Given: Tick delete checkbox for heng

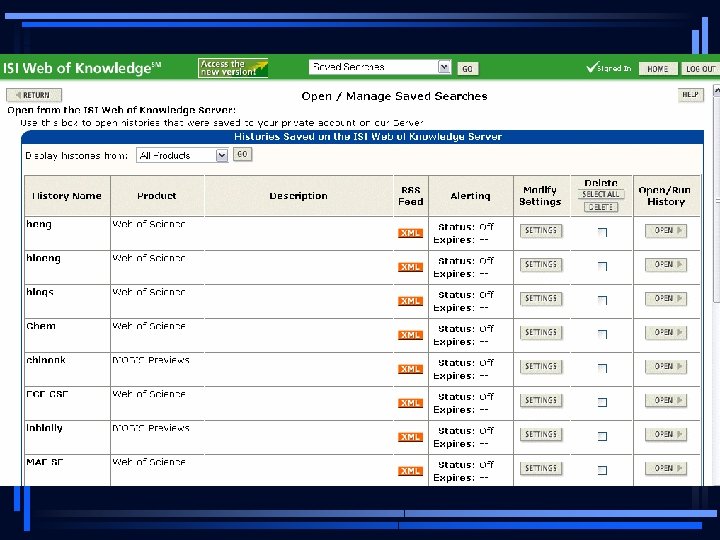Looking at the screenshot, I should [602, 232].
